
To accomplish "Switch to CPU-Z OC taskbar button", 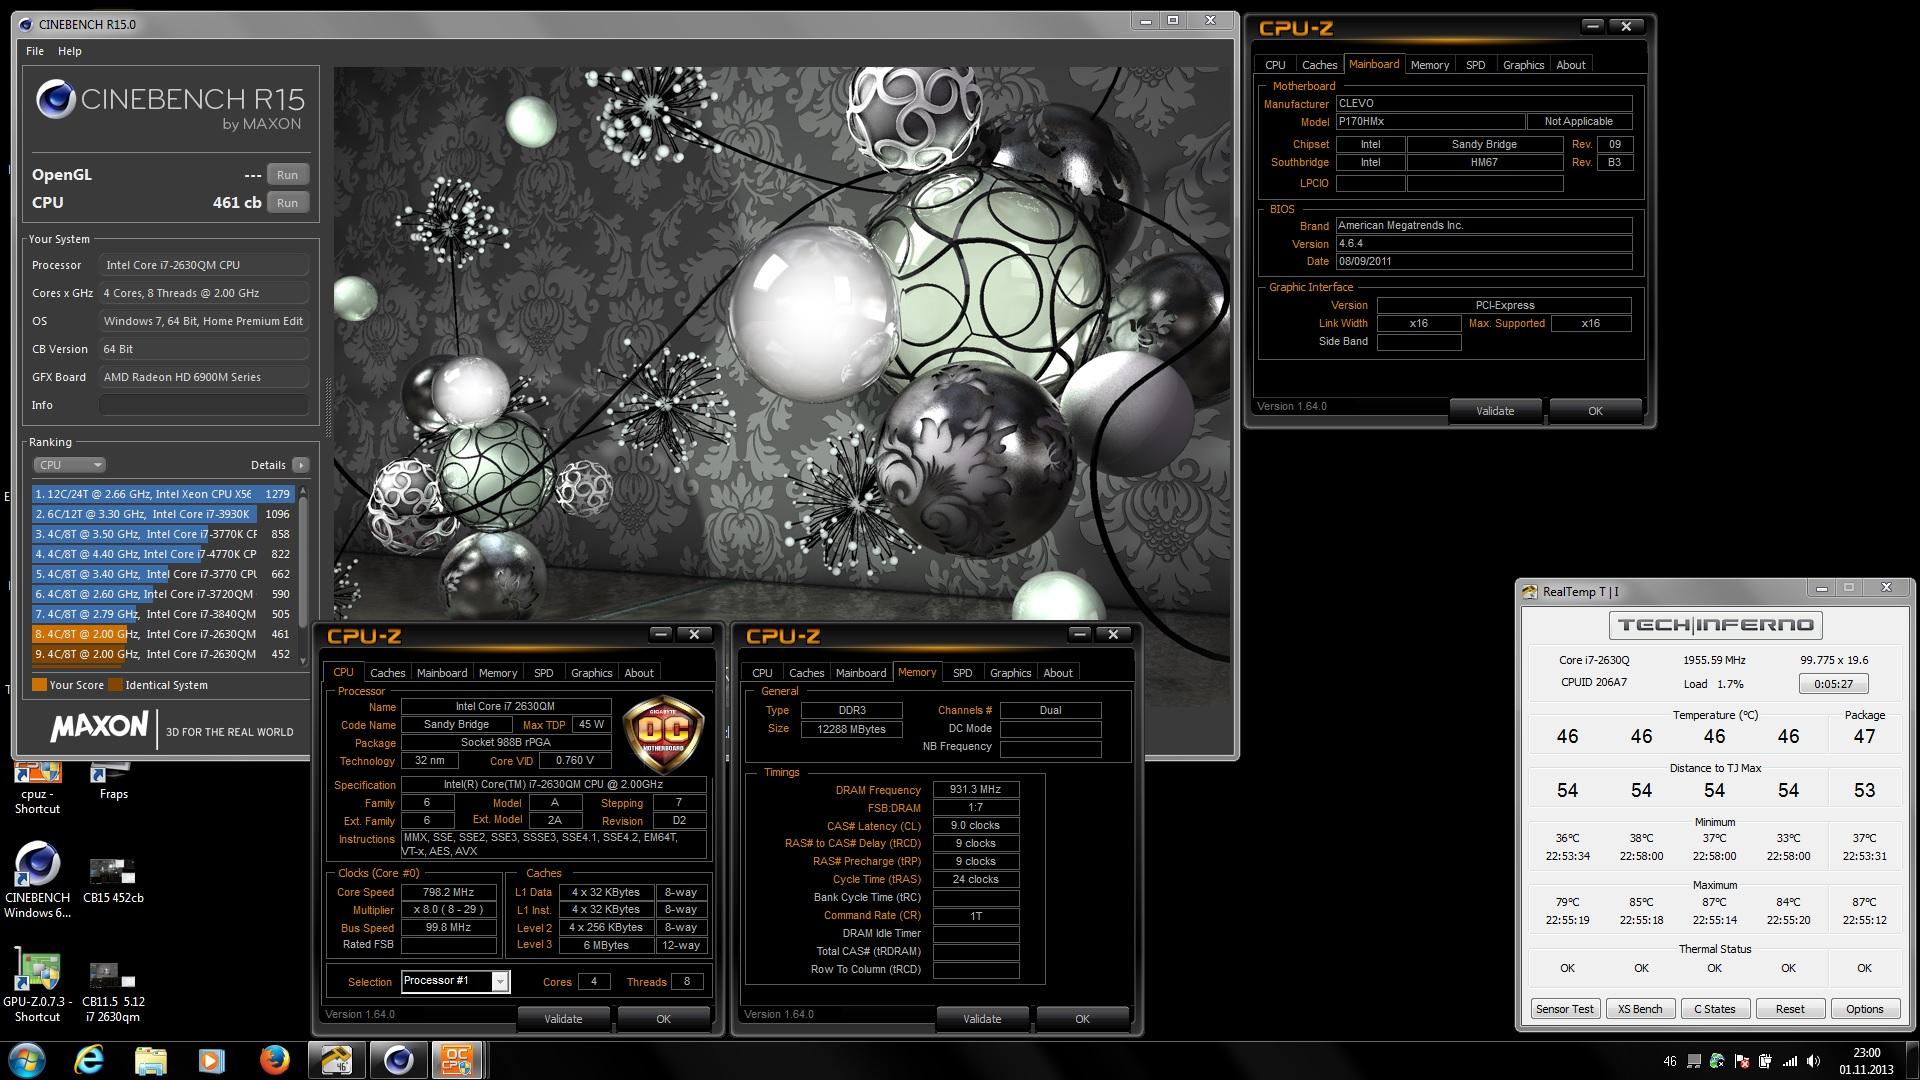I will [x=458, y=1059].
